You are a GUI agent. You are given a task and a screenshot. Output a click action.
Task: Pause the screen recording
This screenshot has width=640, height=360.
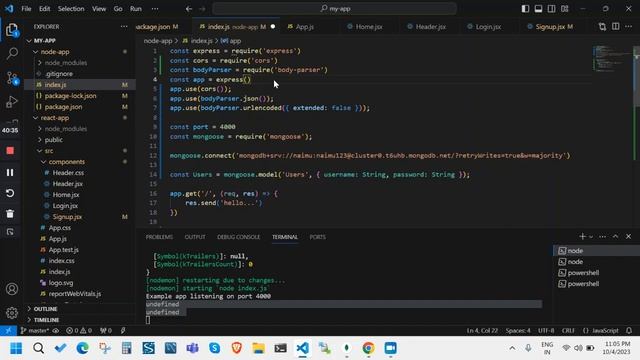[10, 172]
